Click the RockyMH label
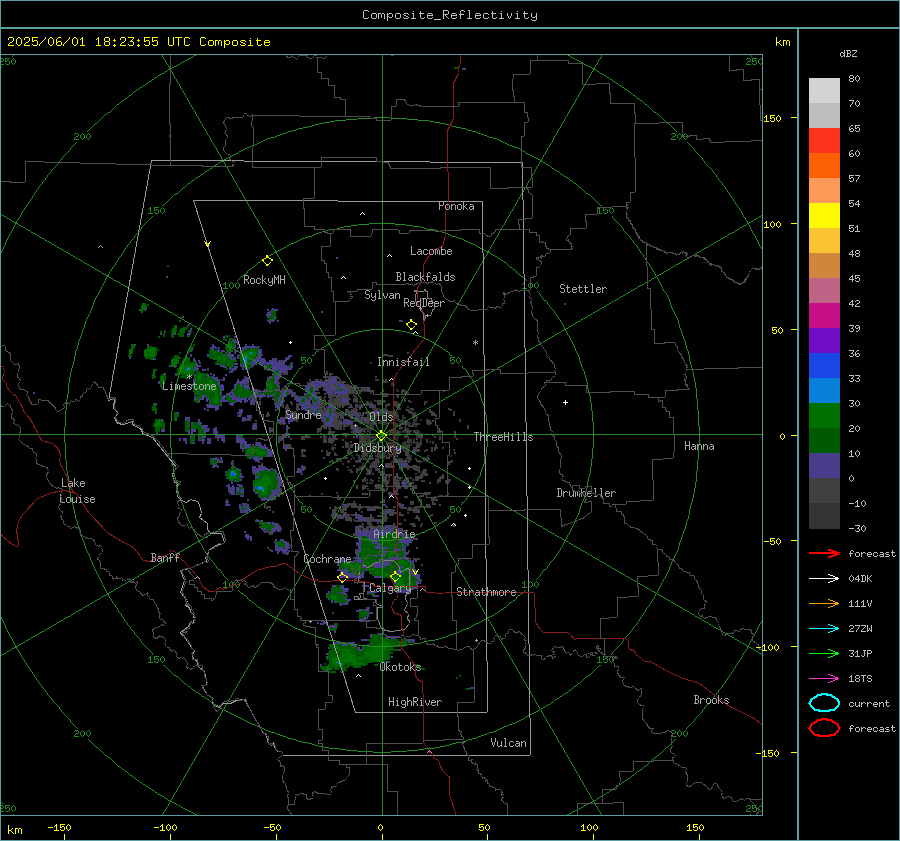The height and width of the screenshot is (841, 900). [264, 280]
